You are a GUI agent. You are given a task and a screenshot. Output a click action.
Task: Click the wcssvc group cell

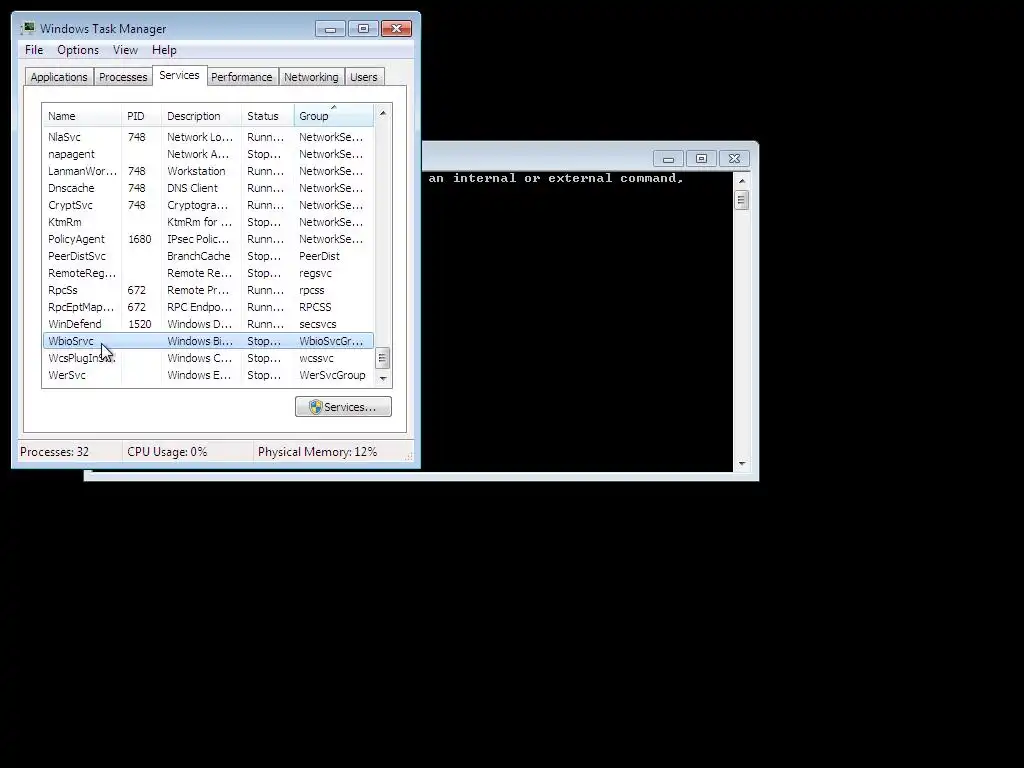click(317, 358)
